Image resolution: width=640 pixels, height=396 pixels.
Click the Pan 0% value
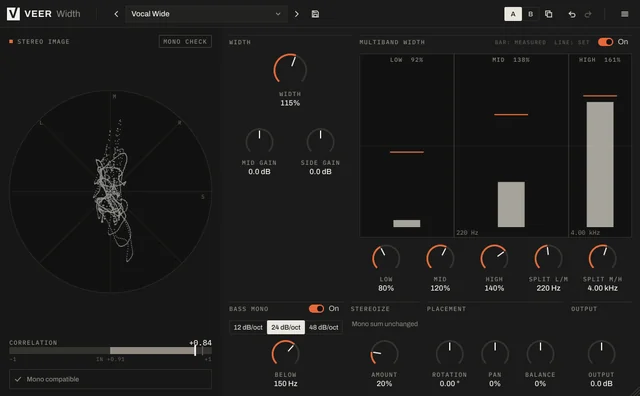(x=495, y=383)
